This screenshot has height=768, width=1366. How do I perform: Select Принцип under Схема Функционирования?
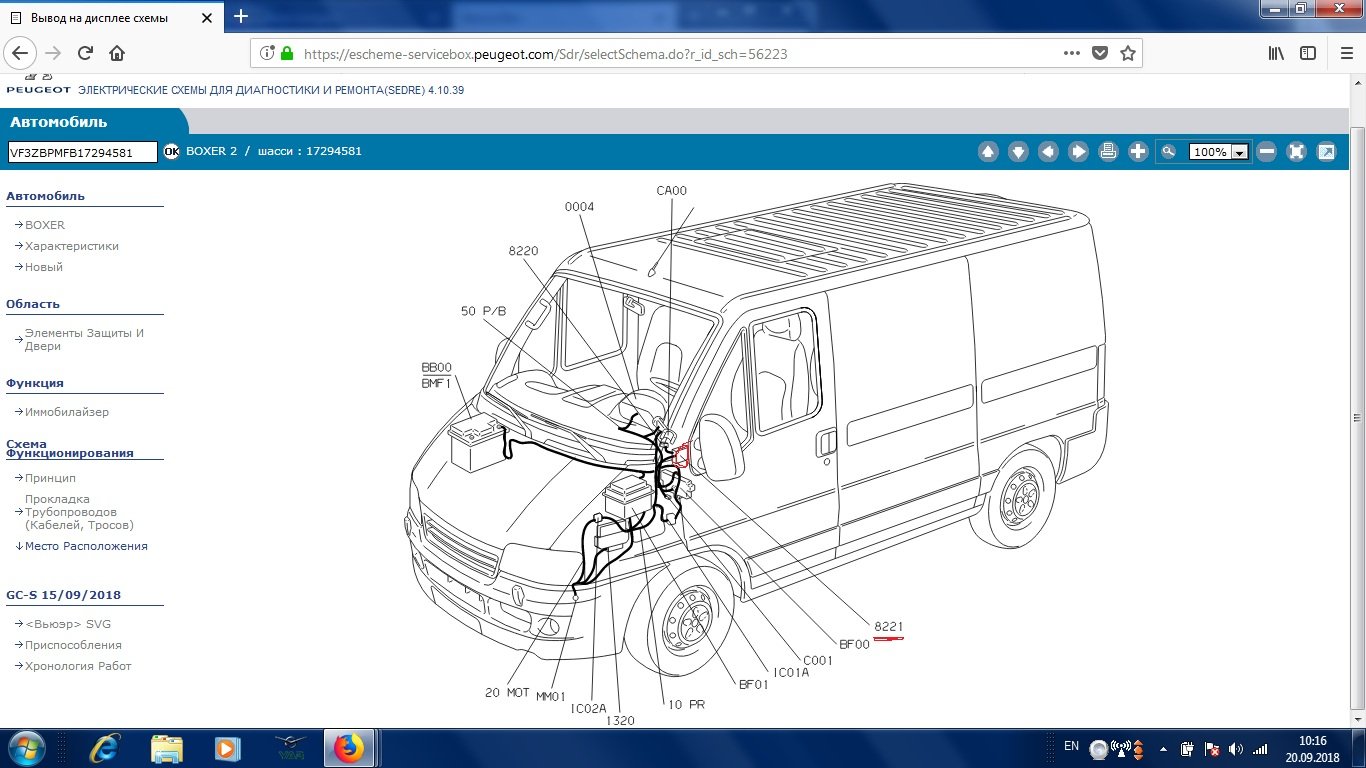coord(50,478)
